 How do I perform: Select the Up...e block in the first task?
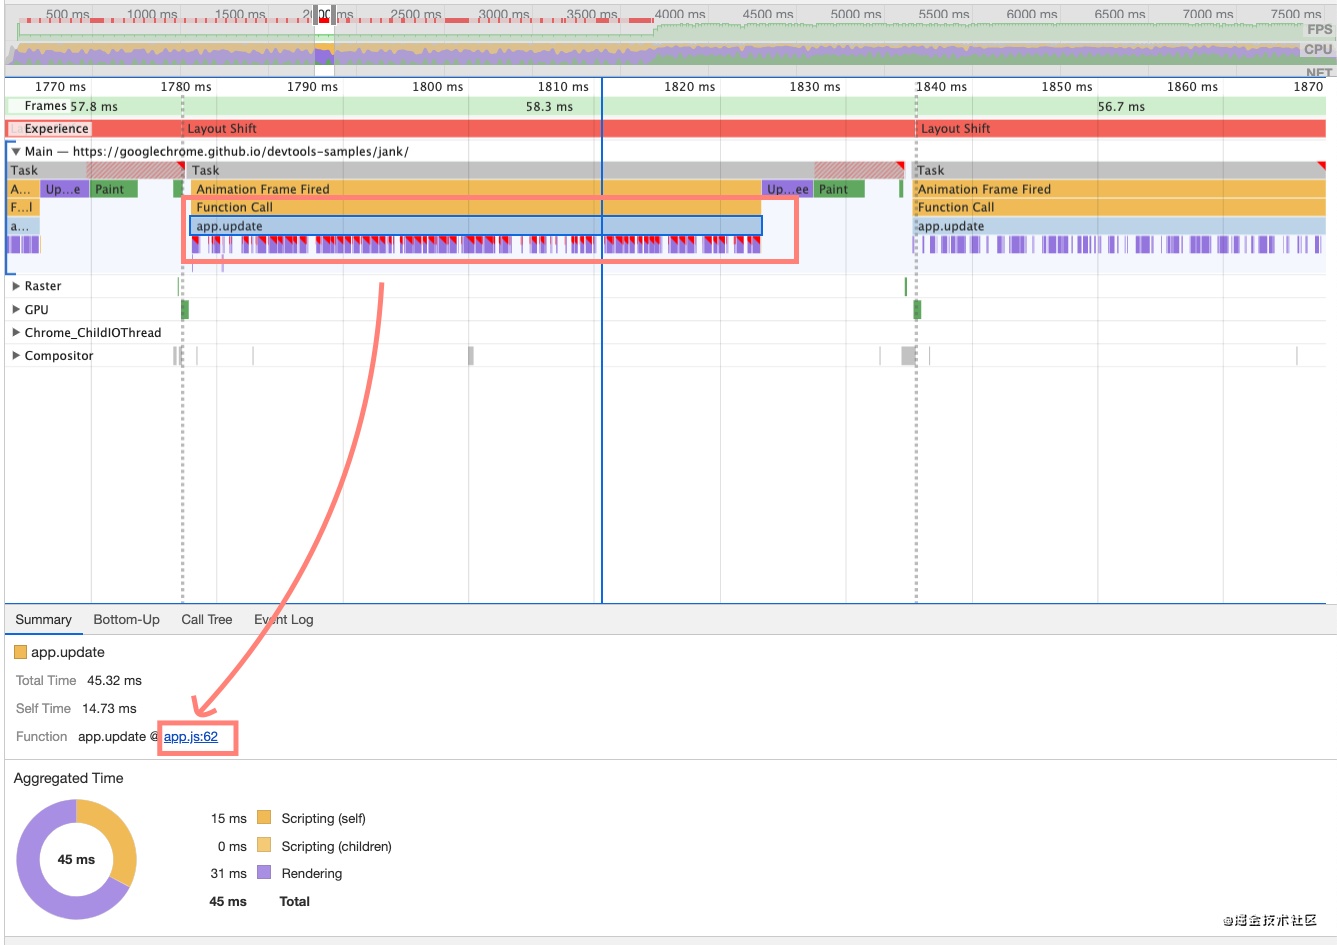[x=64, y=189]
